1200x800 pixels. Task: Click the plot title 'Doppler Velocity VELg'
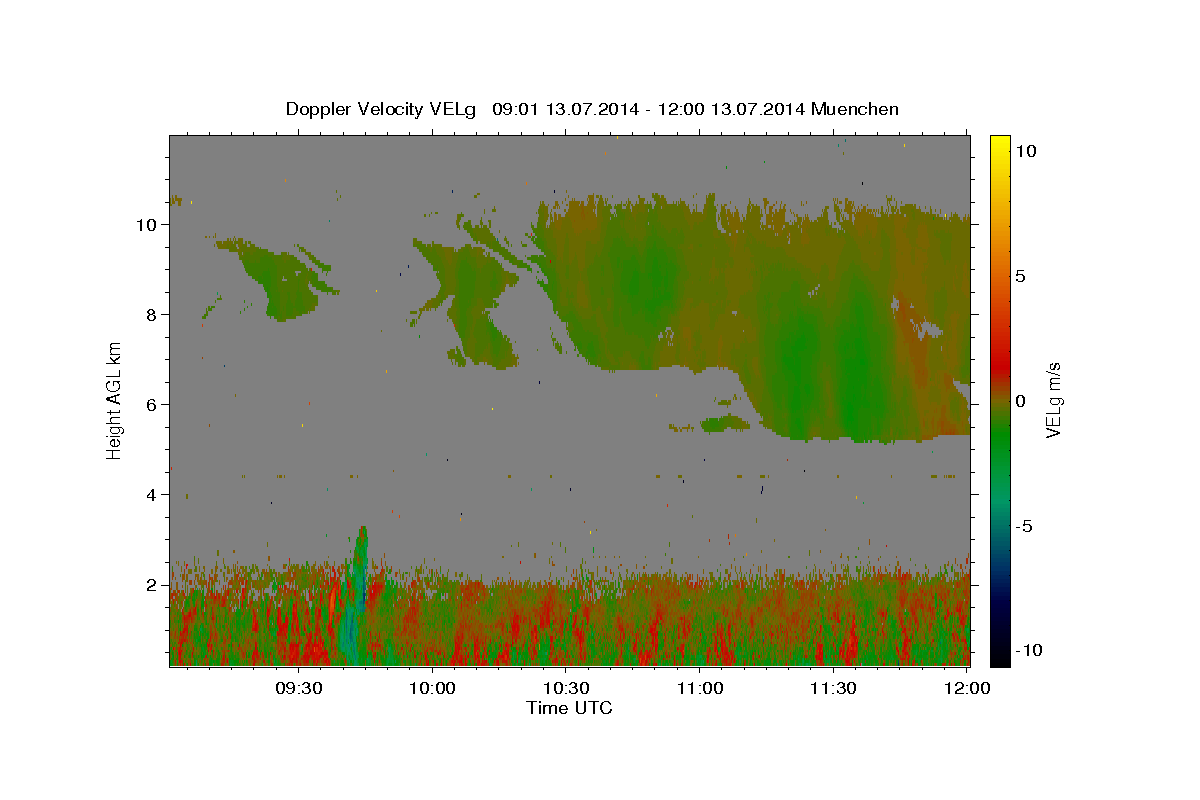383,109
